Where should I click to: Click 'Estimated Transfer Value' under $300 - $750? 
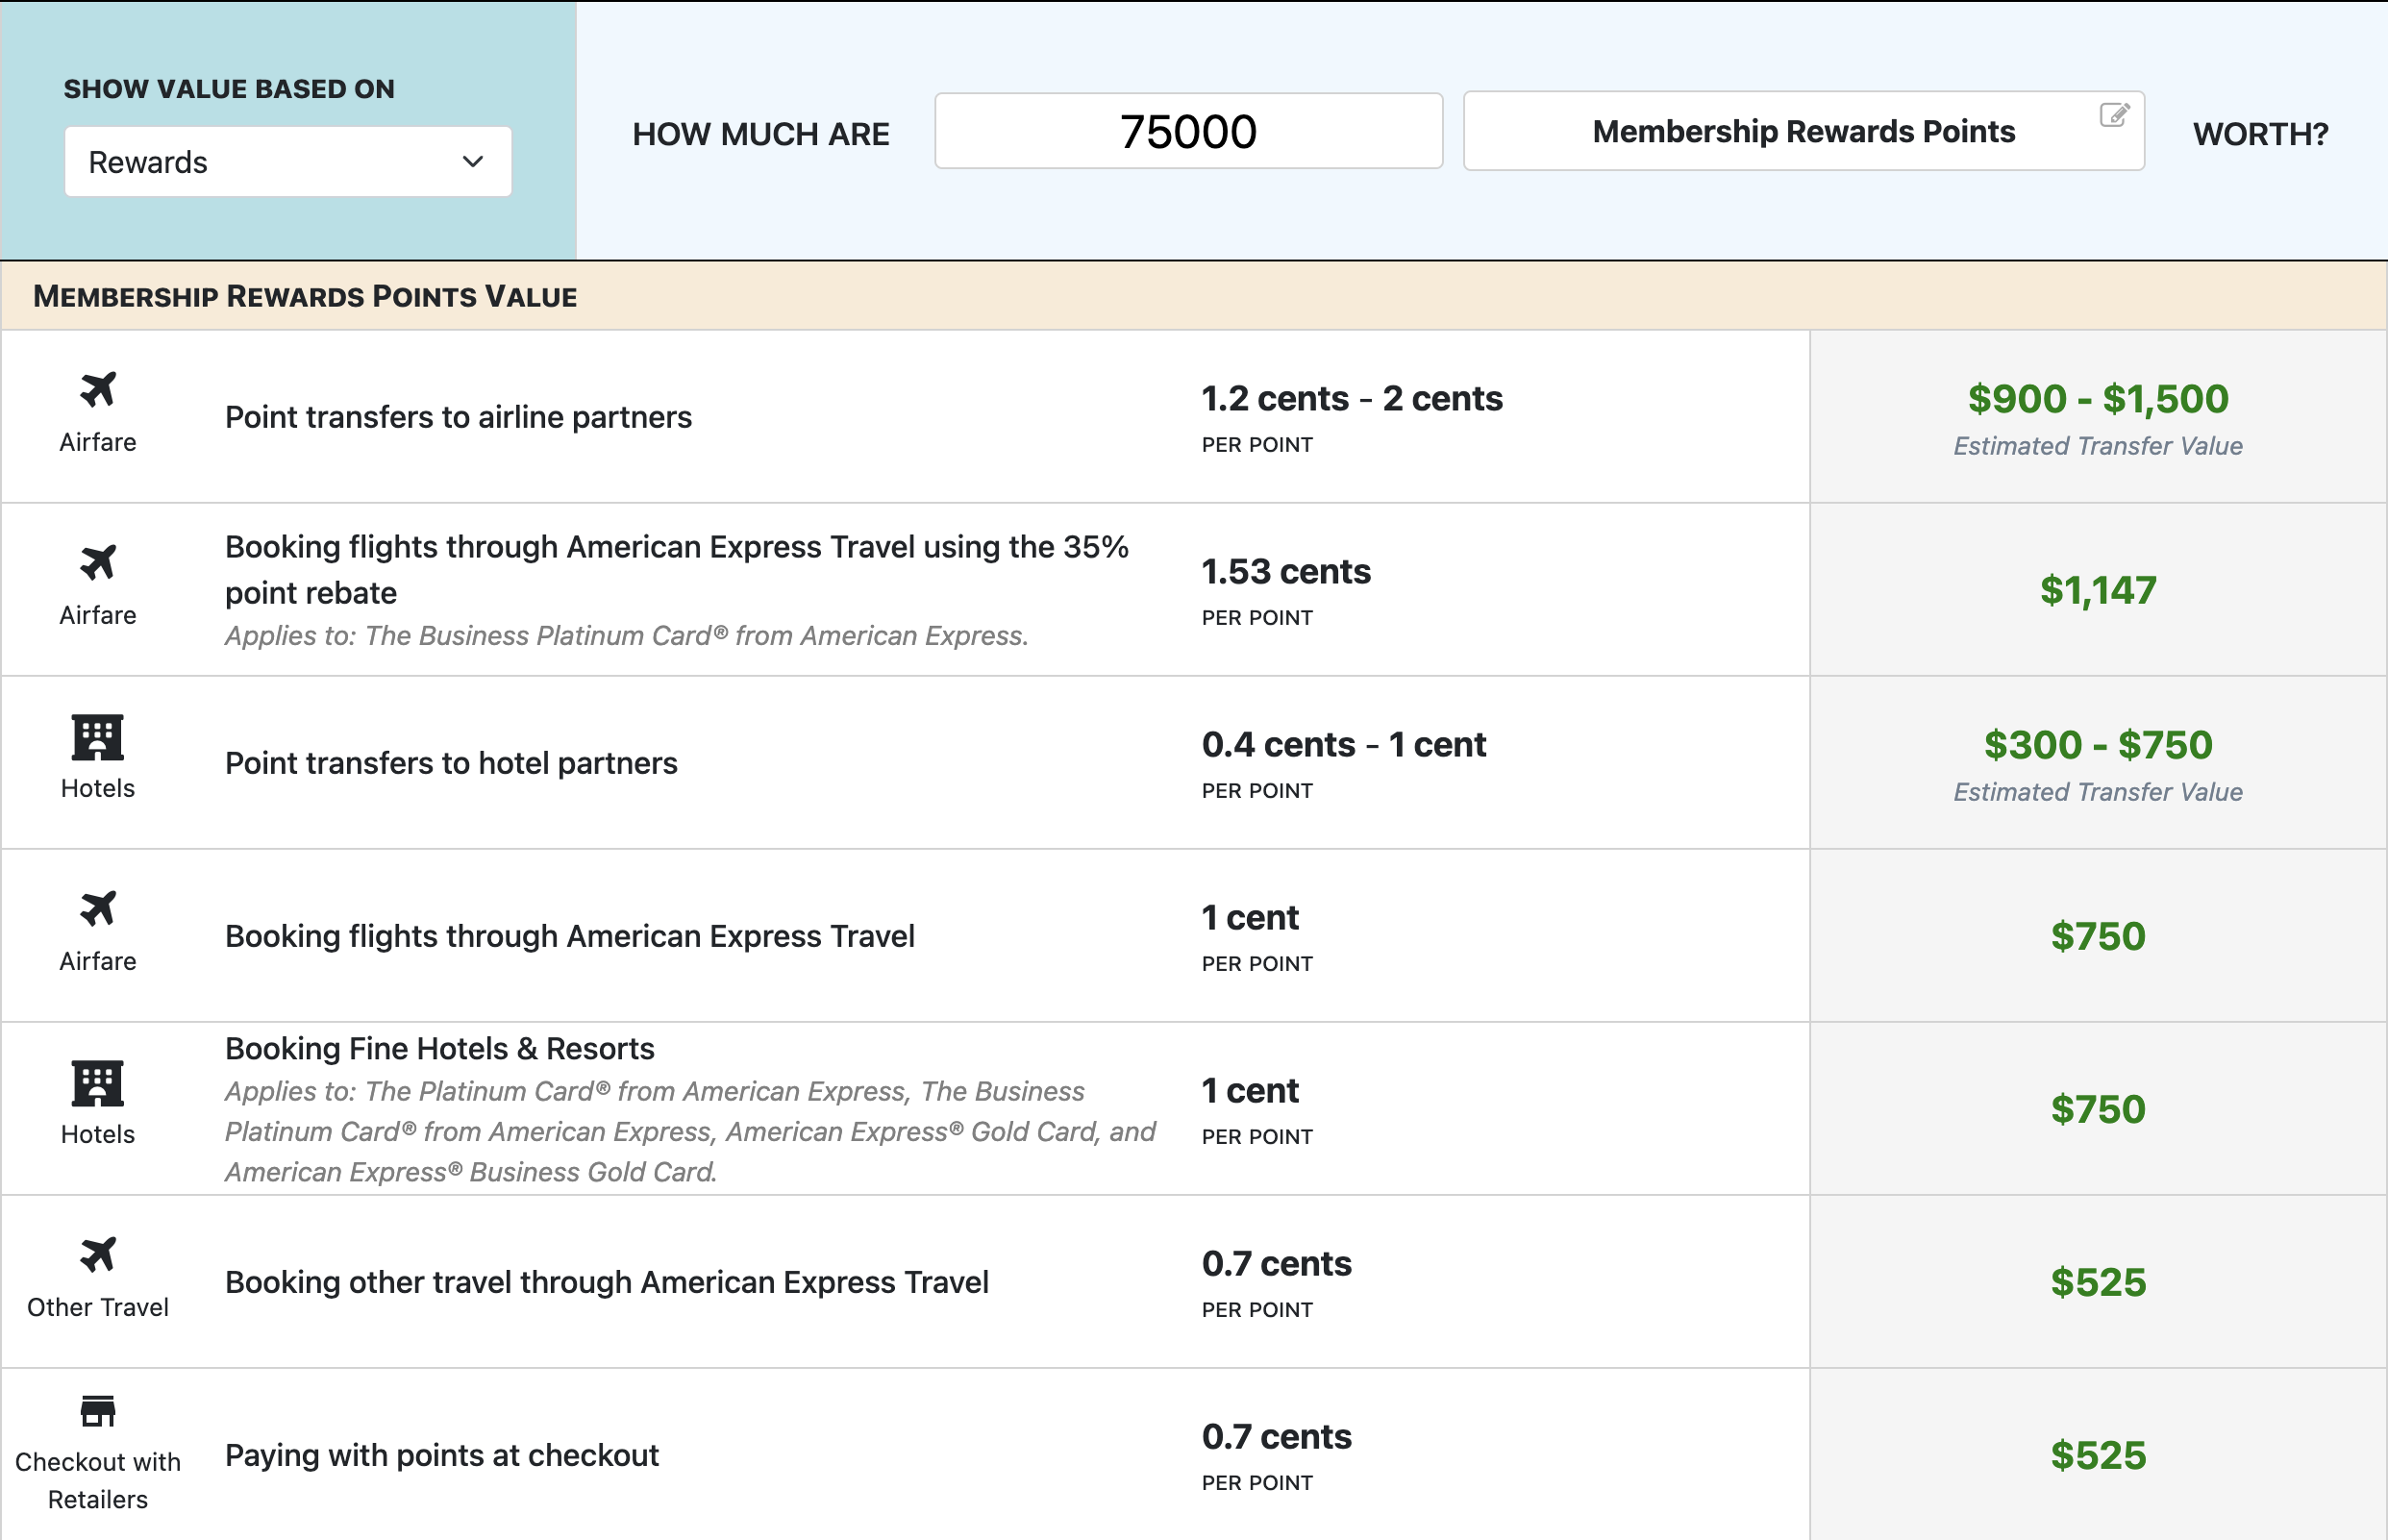[x=2098, y=792]
